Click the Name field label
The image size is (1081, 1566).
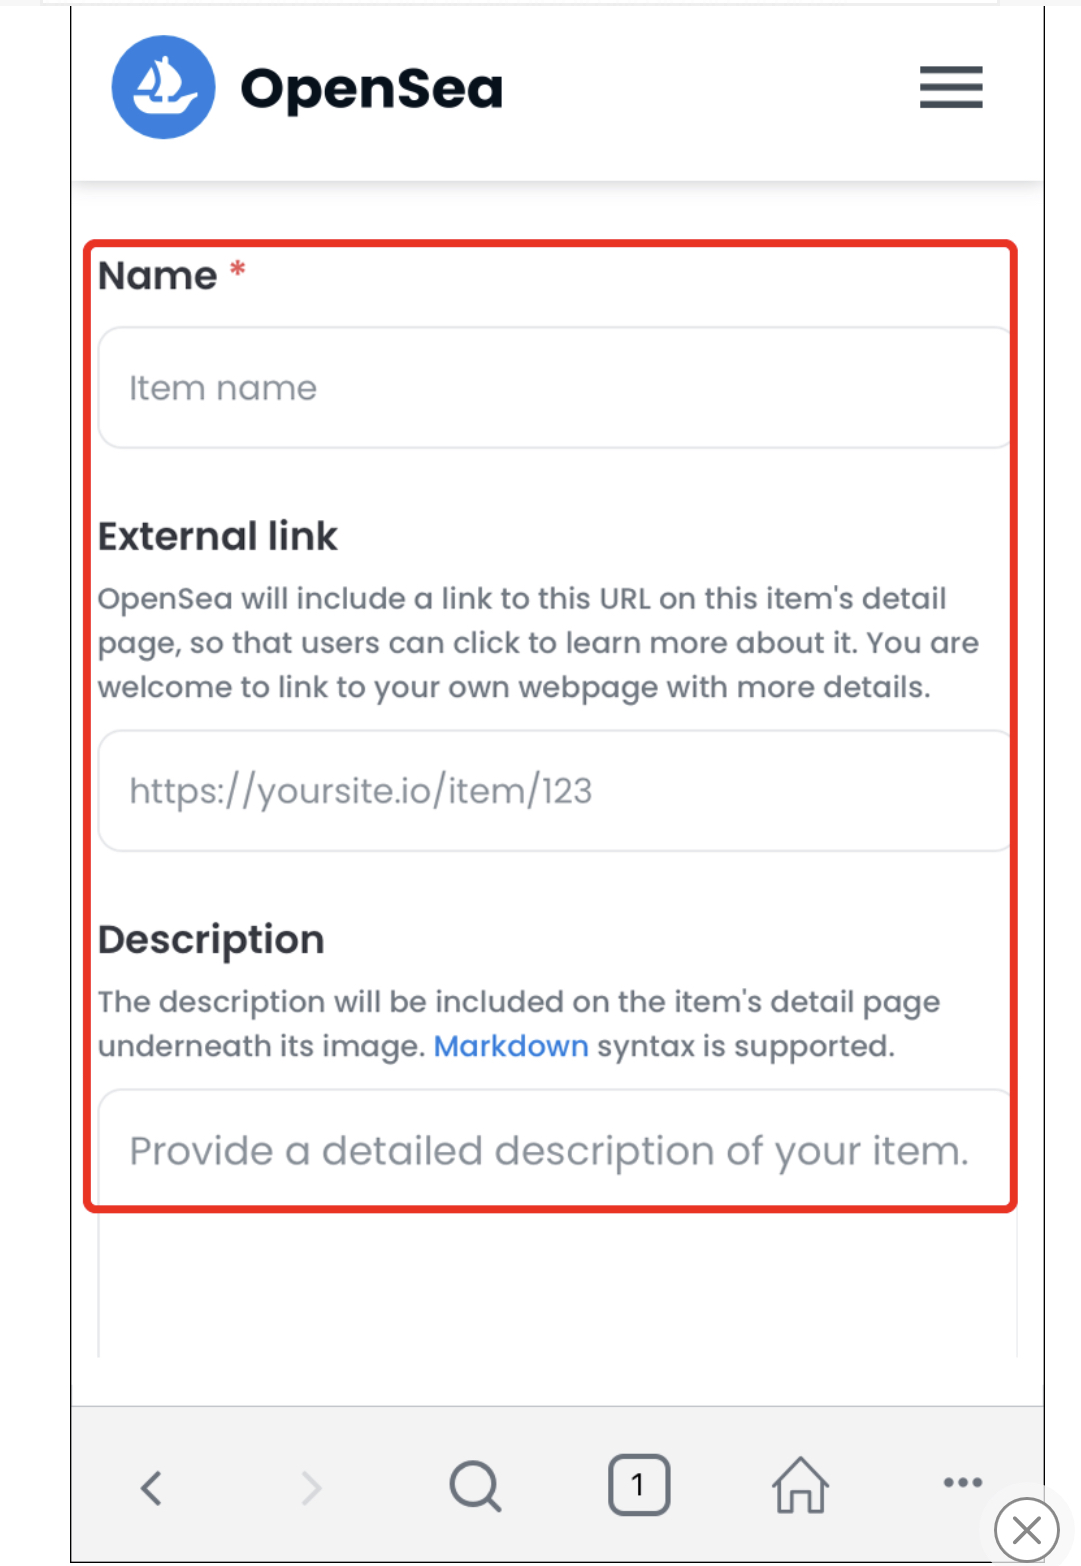tap(157, 276)
